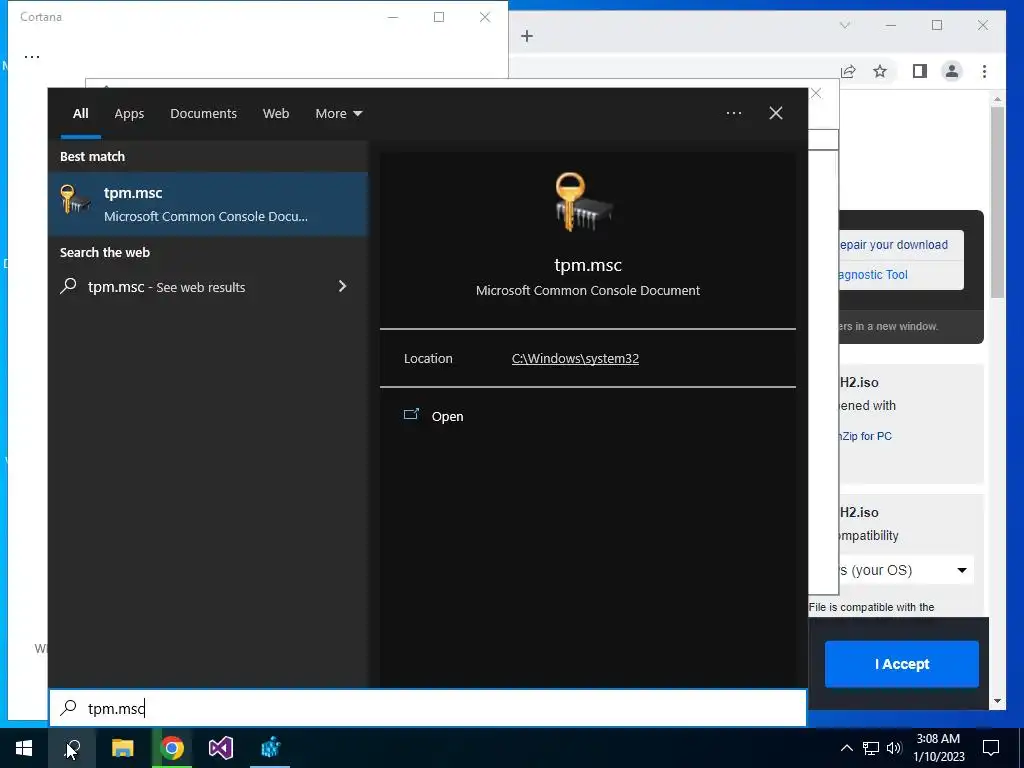Open the Action Center notifications

[991, 748]
